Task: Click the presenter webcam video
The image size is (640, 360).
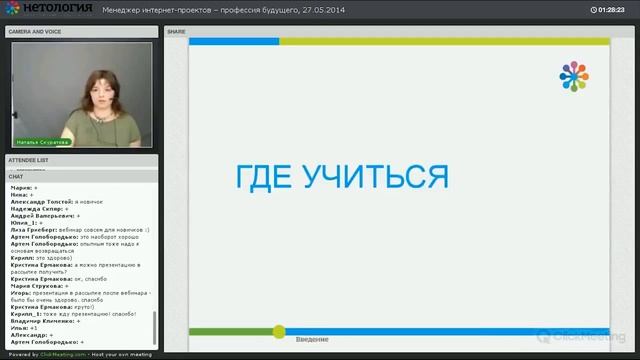Action: tap(82, 95)
